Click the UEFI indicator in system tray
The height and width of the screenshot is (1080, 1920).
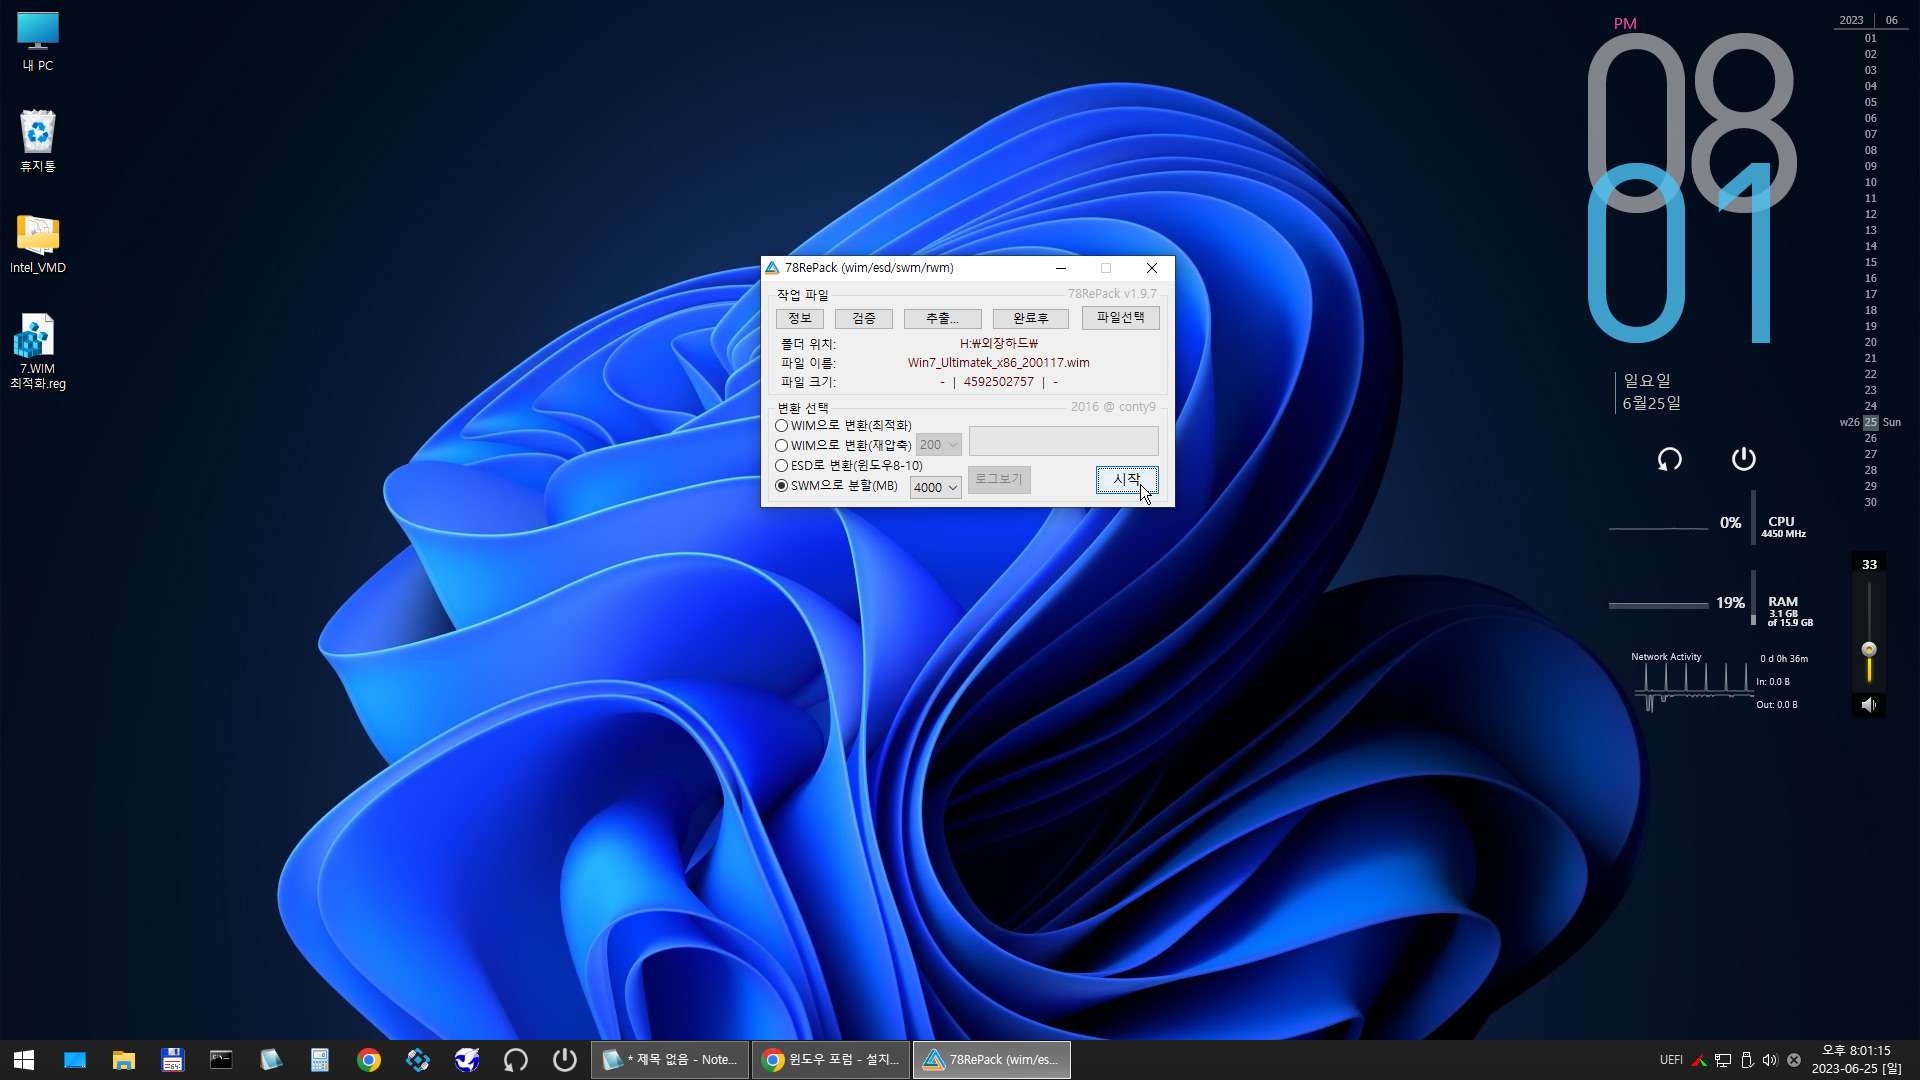[1671, 1060]
